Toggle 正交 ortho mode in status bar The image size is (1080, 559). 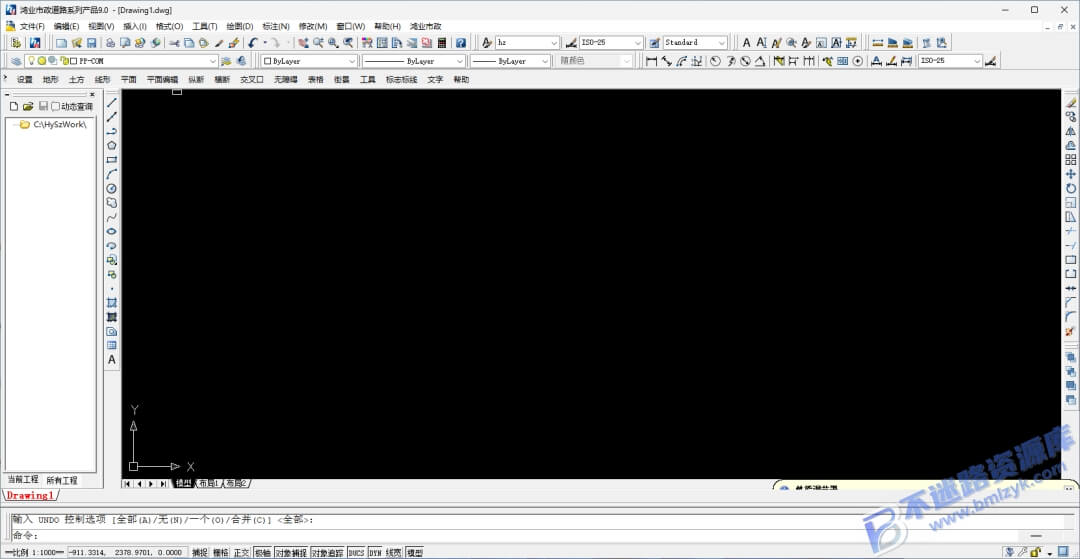pyautogui.click(x=241, y=552)
